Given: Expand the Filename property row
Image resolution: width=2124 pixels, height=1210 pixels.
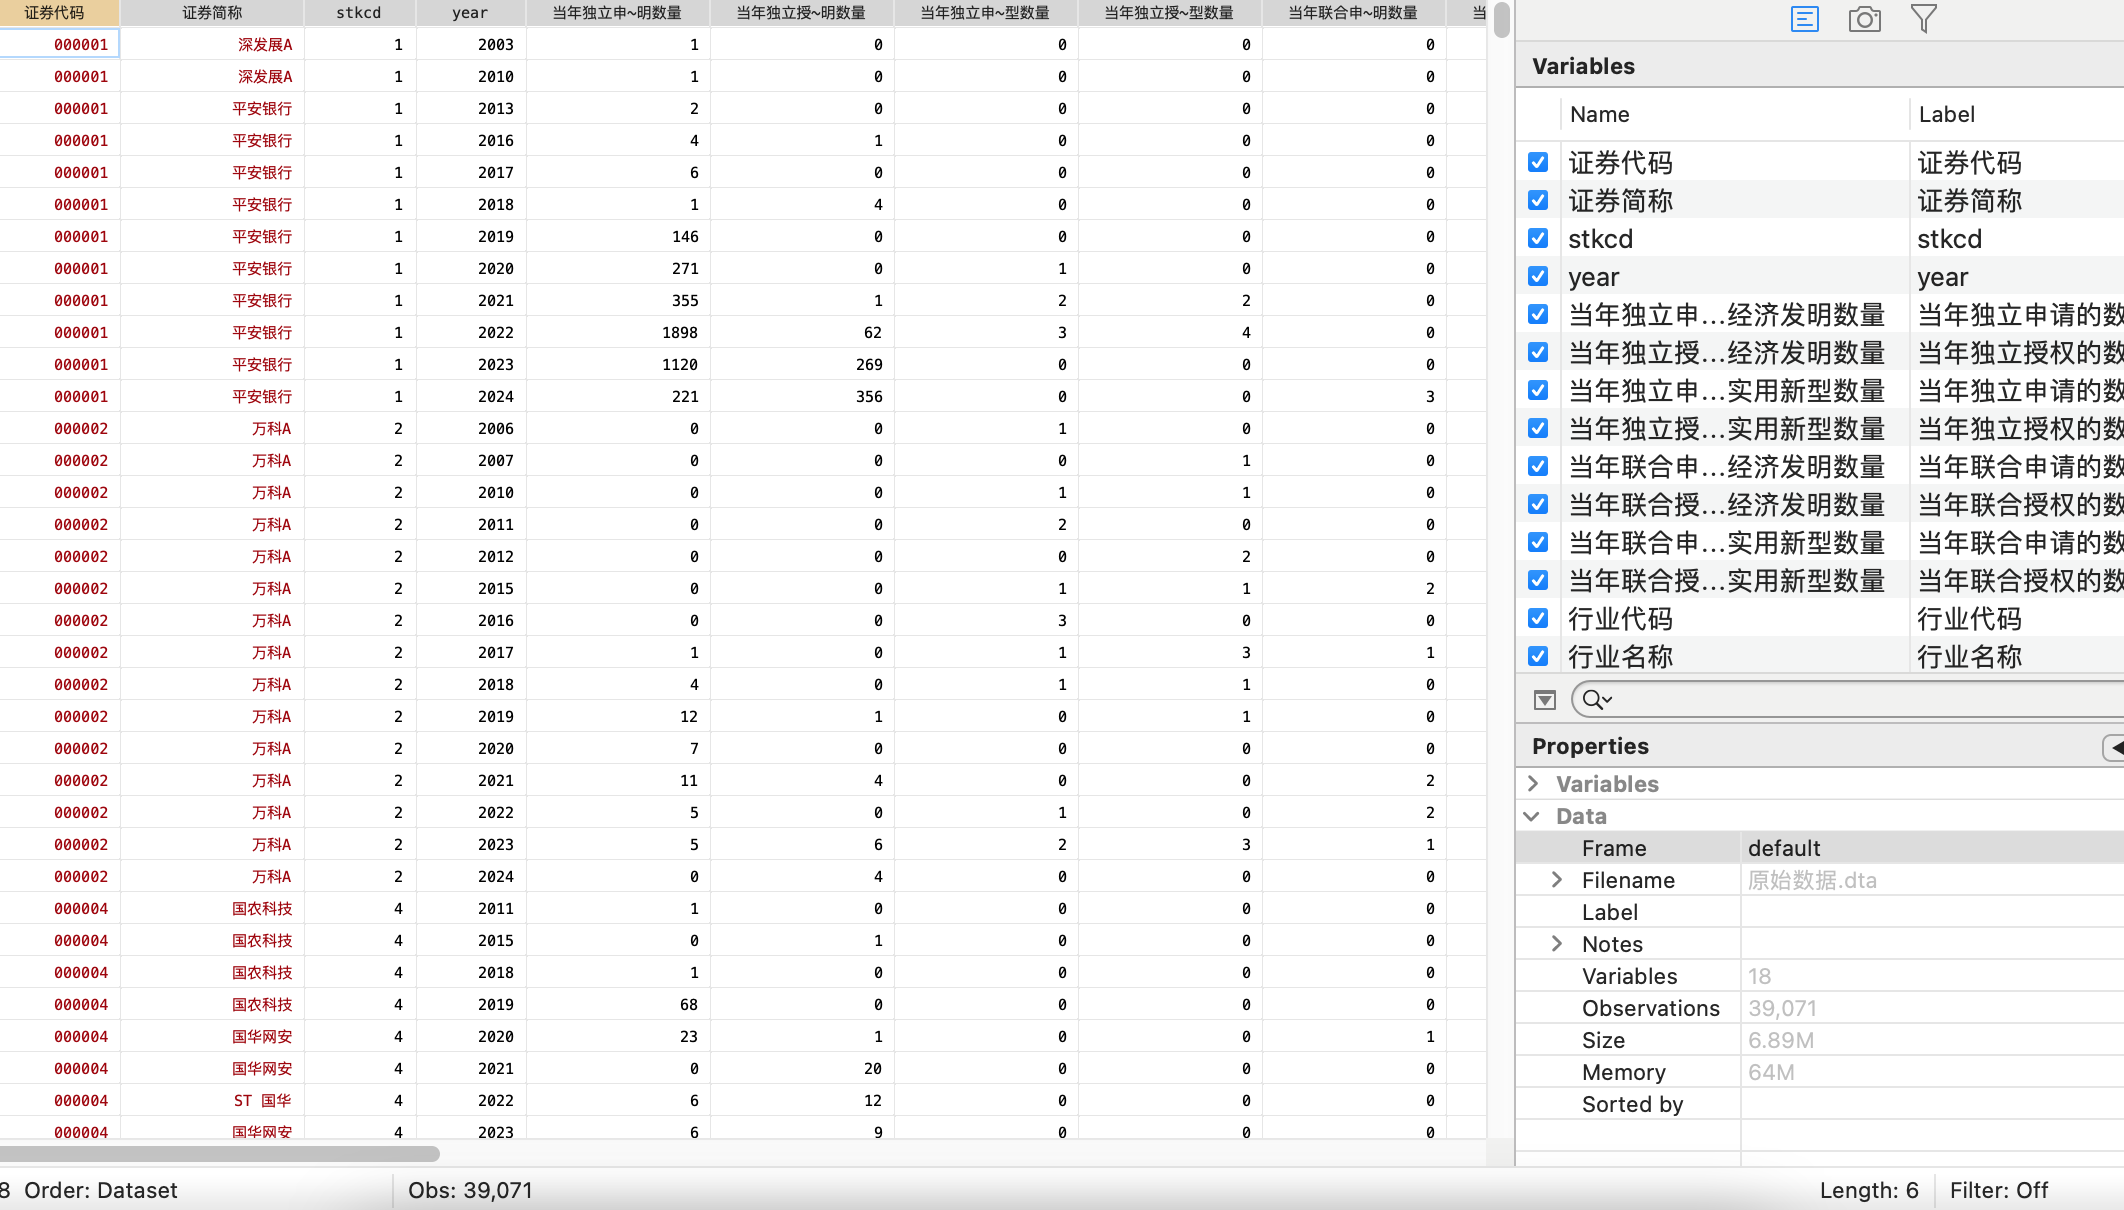Looking at the screenshot, I should coord(1557,880).
